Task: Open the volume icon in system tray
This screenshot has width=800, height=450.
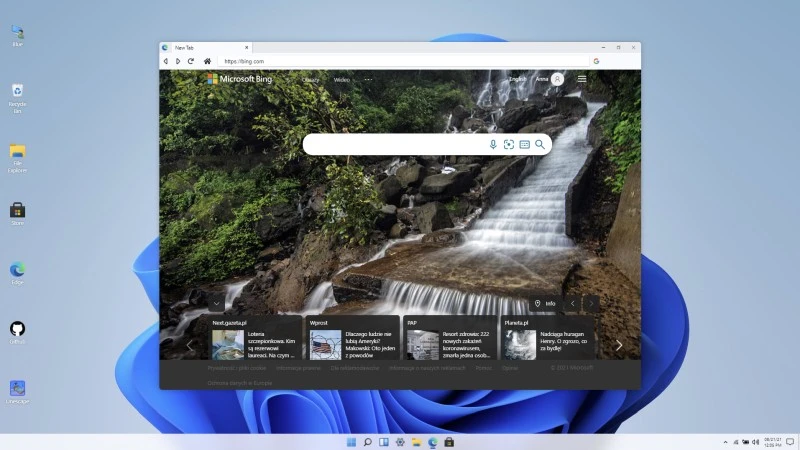Action: 755,442
